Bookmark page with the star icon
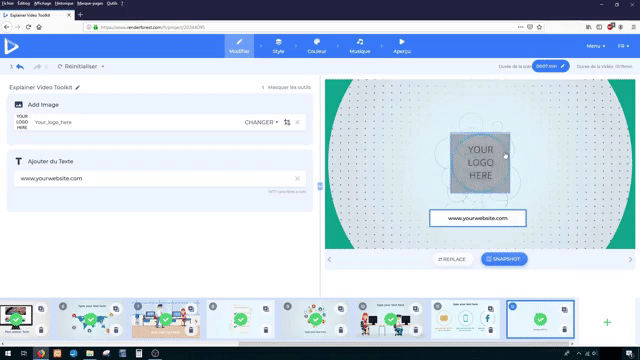The width and height of the screenshot is (640, 360). (539, 27)
